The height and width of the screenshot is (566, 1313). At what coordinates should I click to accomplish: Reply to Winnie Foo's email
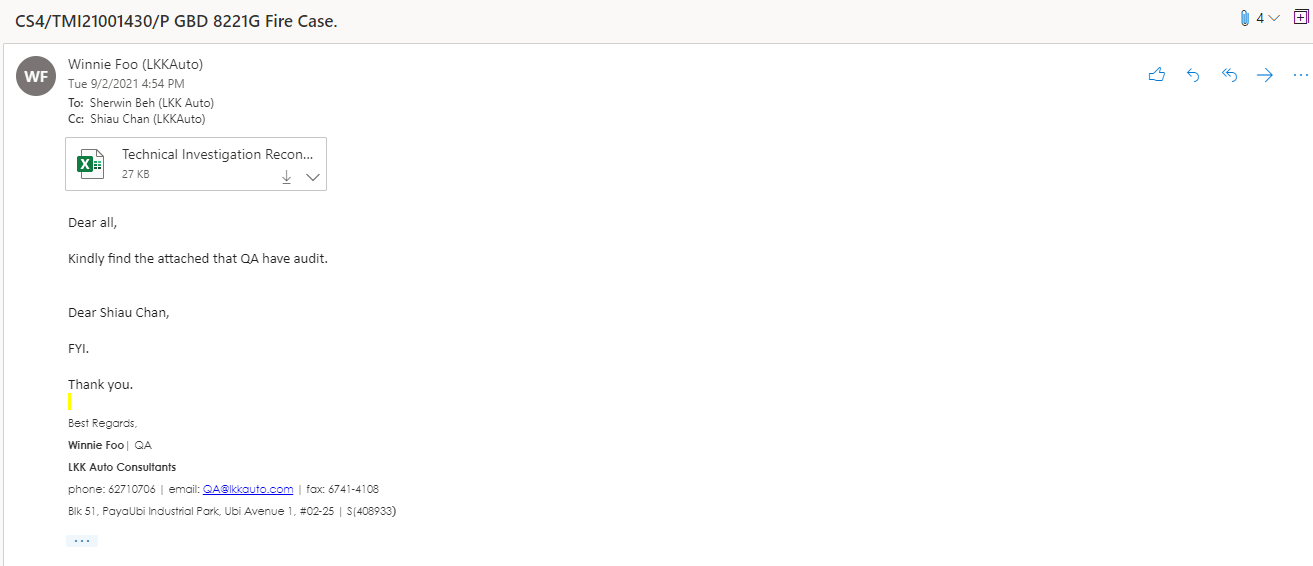coord(1193,75)
